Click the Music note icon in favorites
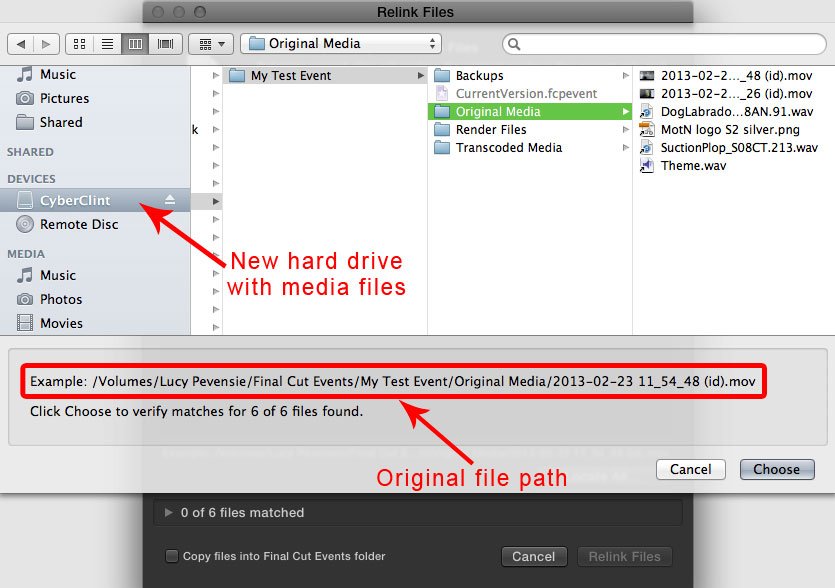Screen dimensions: 835x588 point(24,74)
